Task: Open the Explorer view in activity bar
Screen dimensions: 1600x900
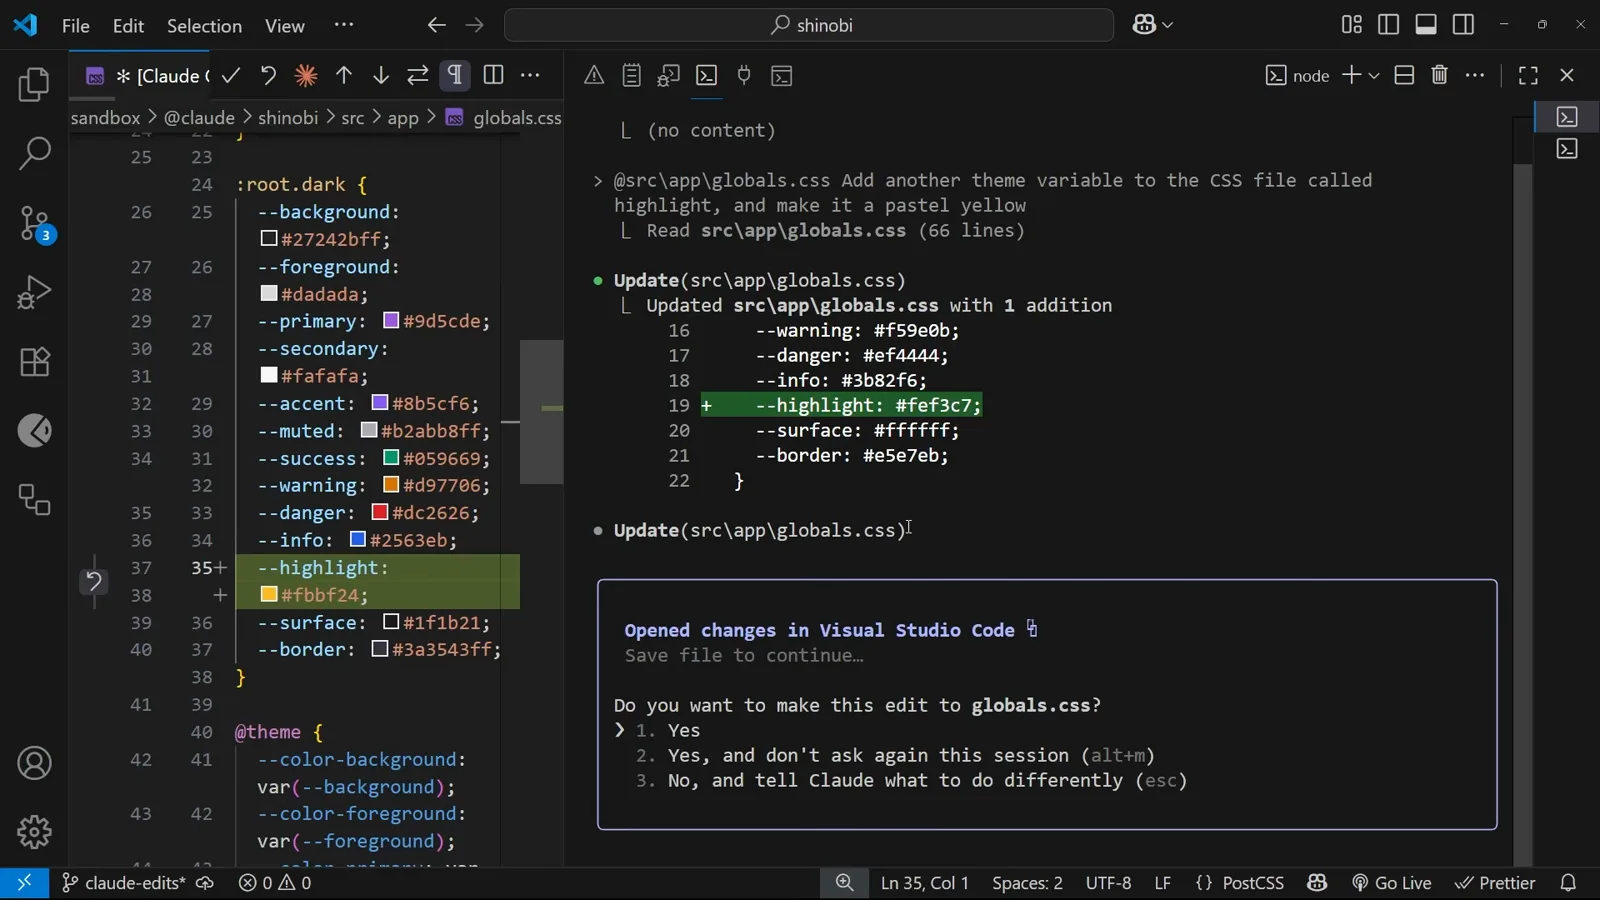Action: (34, 85)
